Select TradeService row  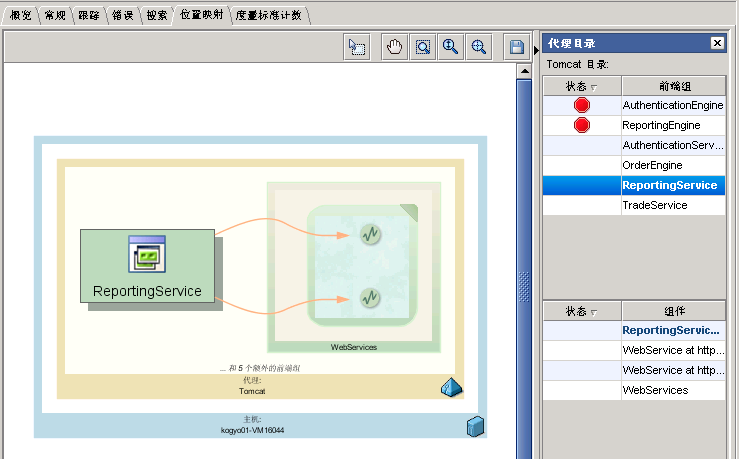coord(634,205)
